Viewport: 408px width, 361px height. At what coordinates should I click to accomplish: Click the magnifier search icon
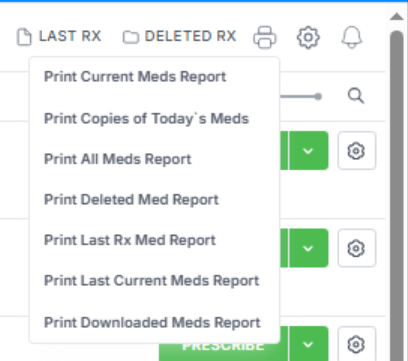point(356,96)
